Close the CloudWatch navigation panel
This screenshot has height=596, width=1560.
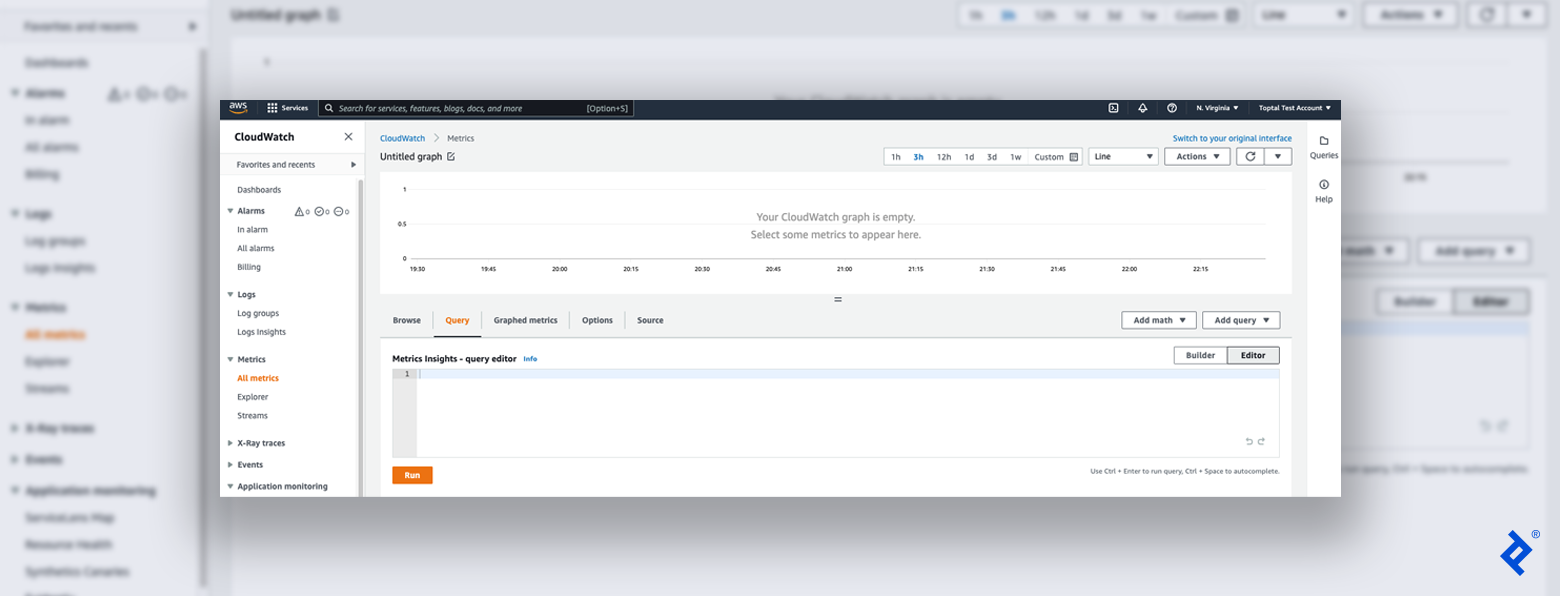click(348, 137)
